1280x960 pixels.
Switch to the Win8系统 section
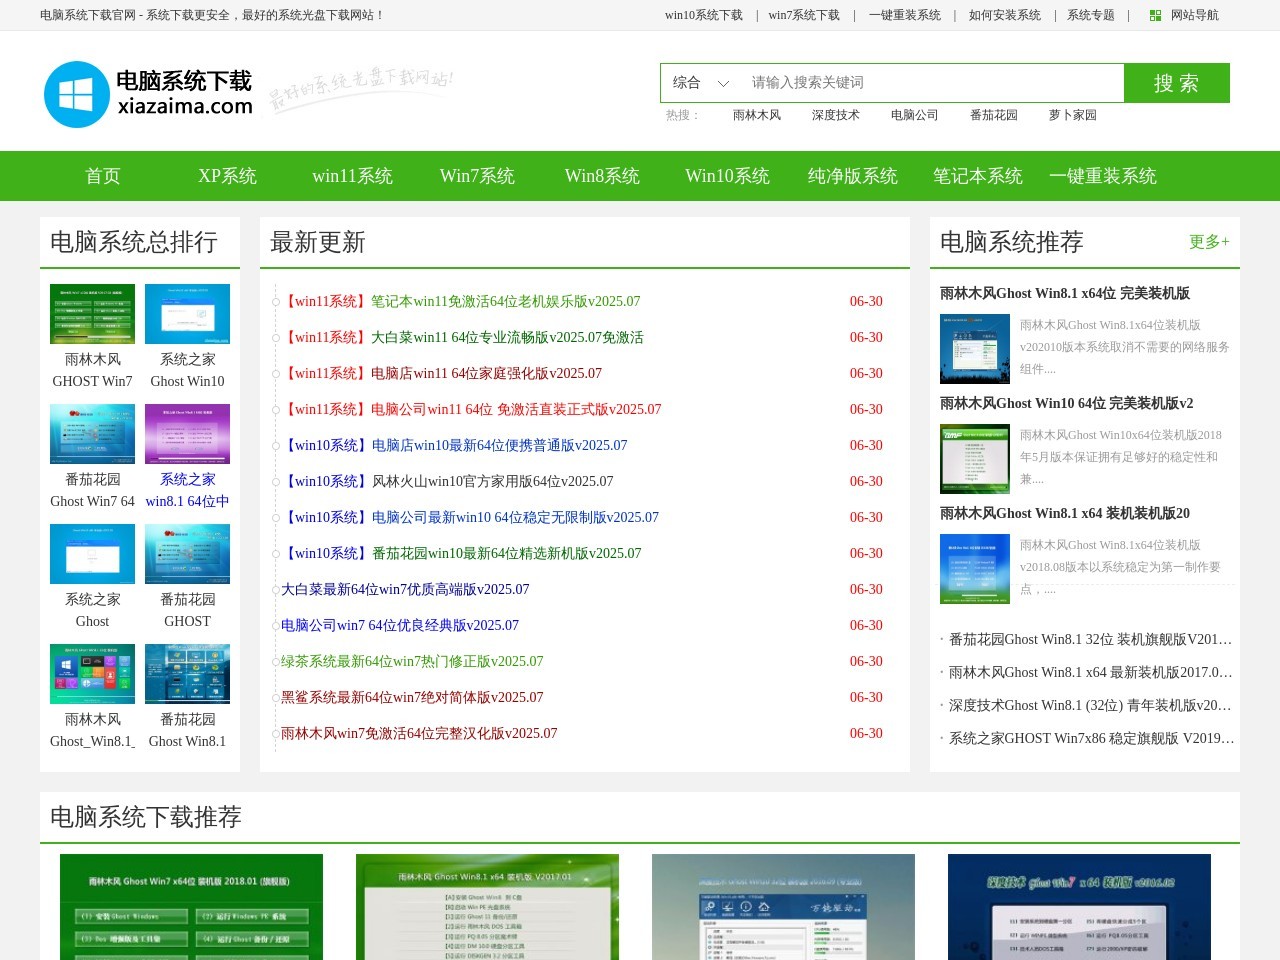pos(603,176)
